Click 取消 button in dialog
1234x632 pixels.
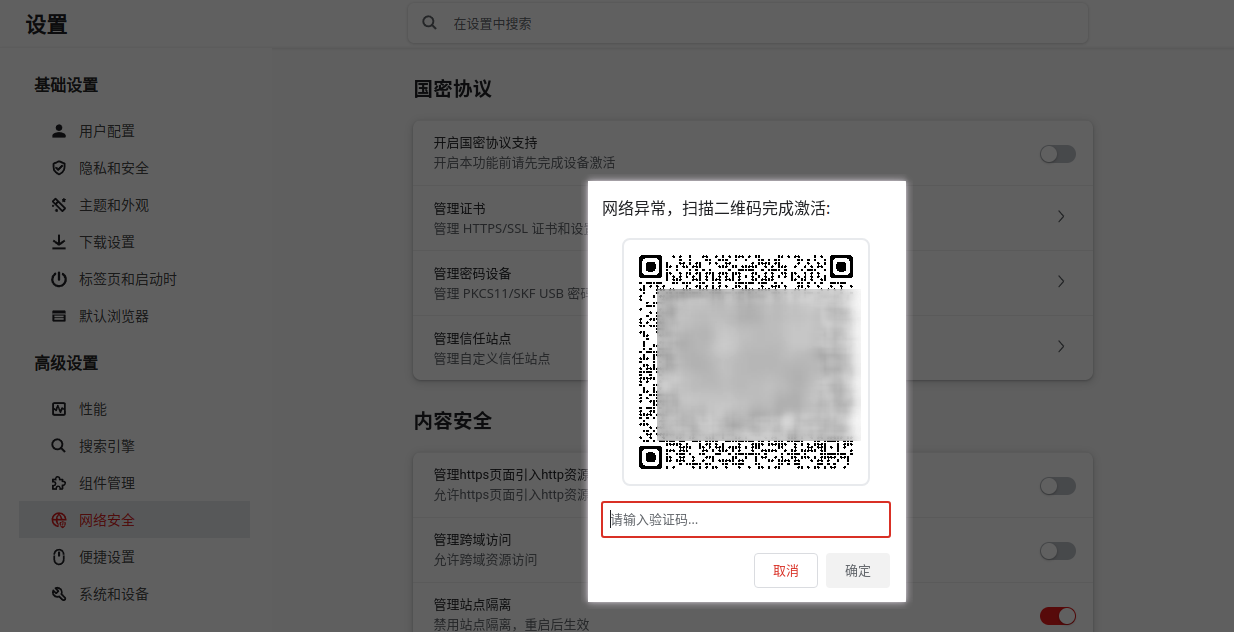[x=786, y=571]
